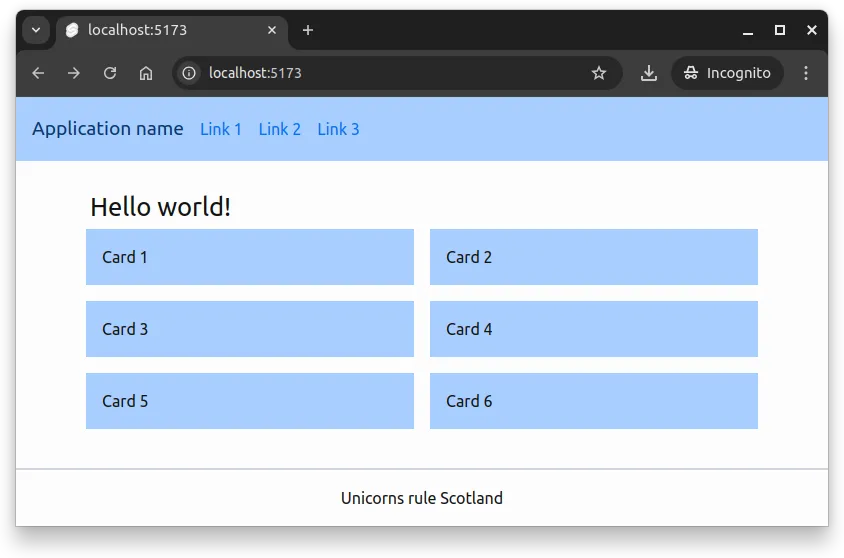Open a new tab with plus button
This screenshot has height=558, width=844.
[x=308, y=30]
